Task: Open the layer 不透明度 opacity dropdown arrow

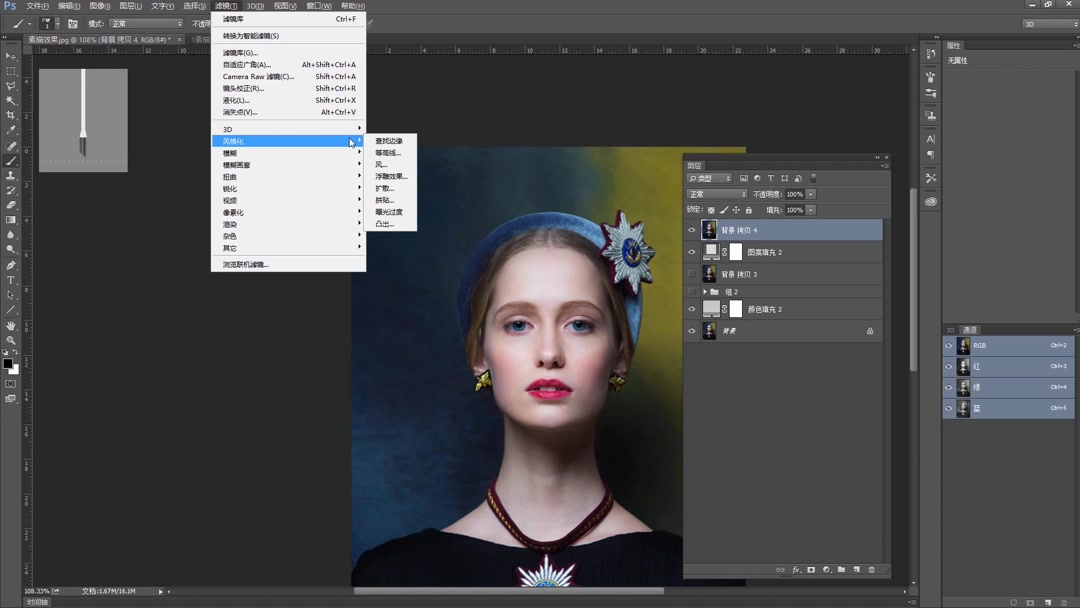Action: [x=811, y=194]
